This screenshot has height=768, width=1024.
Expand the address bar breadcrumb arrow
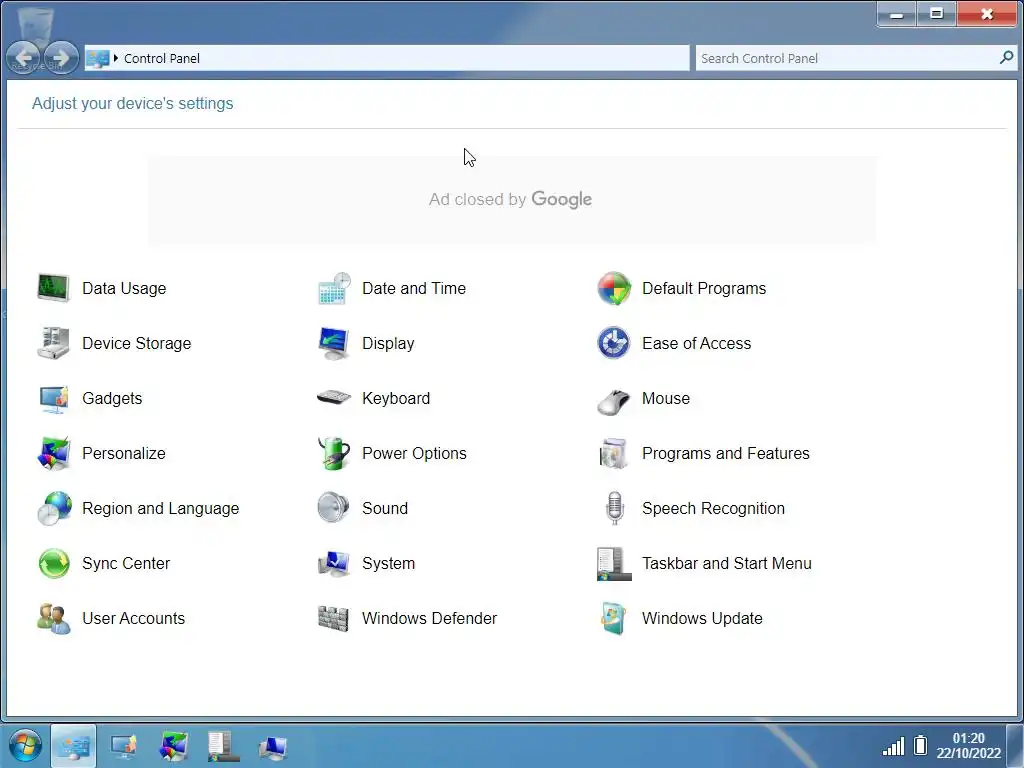point(116,58)
